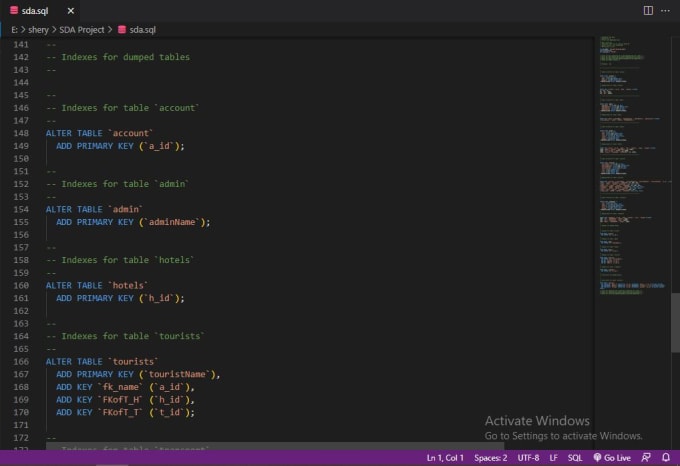Change indentation via Spaces: 2

490,458
